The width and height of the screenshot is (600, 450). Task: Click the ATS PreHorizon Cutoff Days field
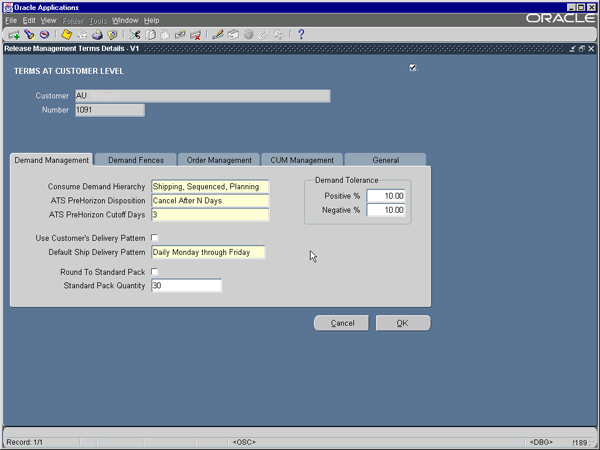210,215
